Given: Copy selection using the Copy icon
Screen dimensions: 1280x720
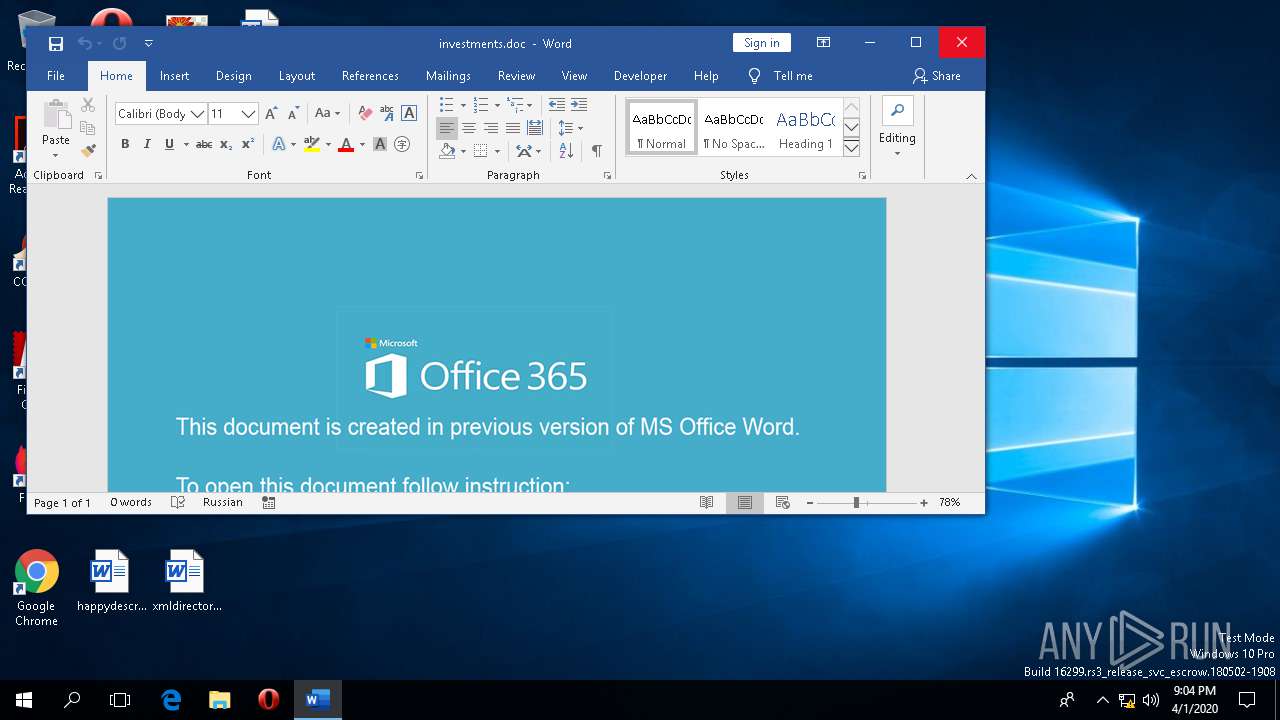Looking at the screenshot, I should pyautogui.click(x=88, y=128).
